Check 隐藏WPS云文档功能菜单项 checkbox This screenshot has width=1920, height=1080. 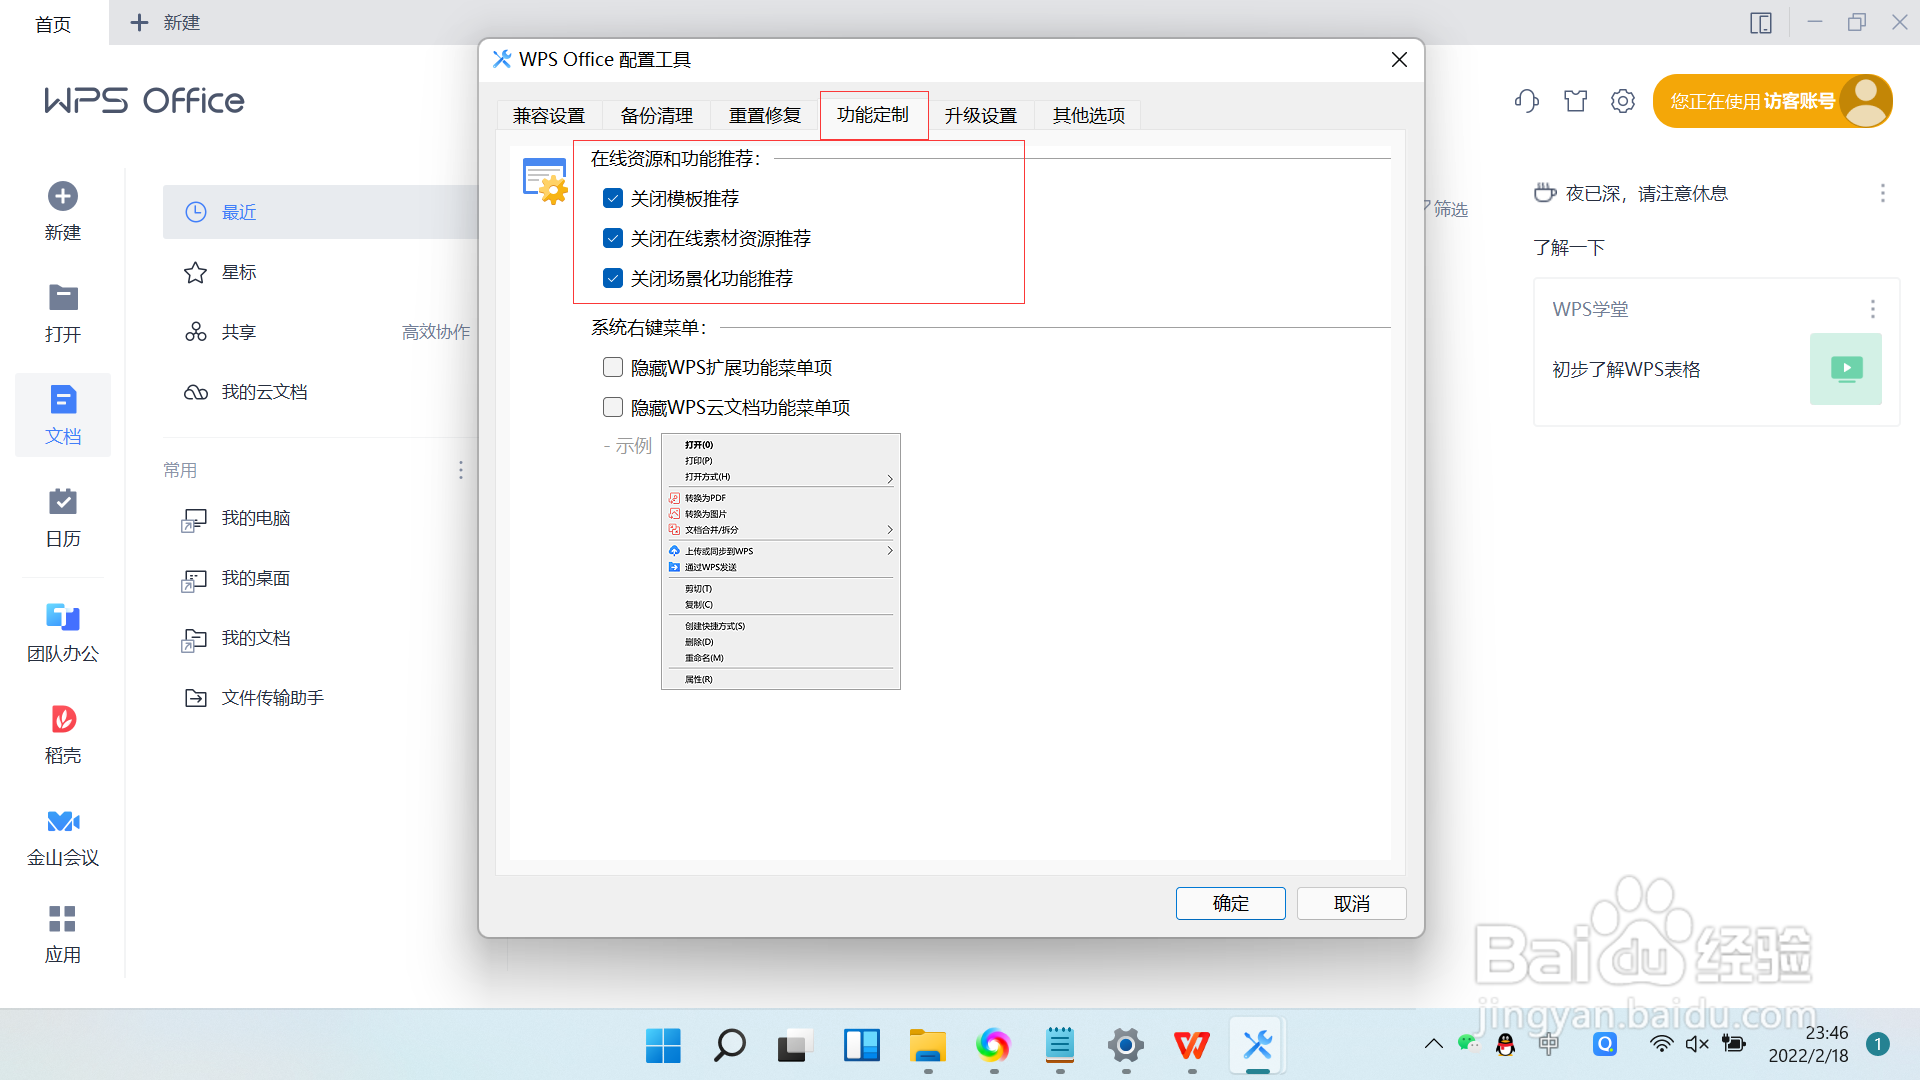(x=613, y=407)
